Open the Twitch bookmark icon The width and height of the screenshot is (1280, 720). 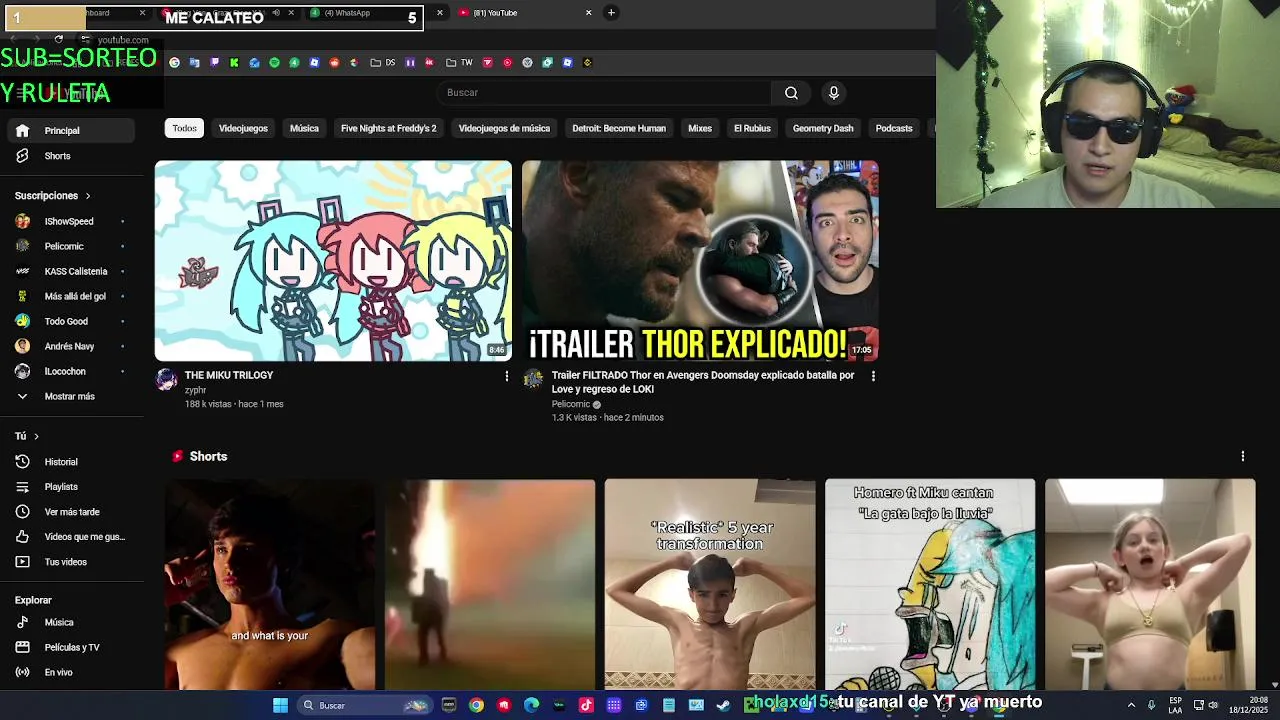click(214, 62)
